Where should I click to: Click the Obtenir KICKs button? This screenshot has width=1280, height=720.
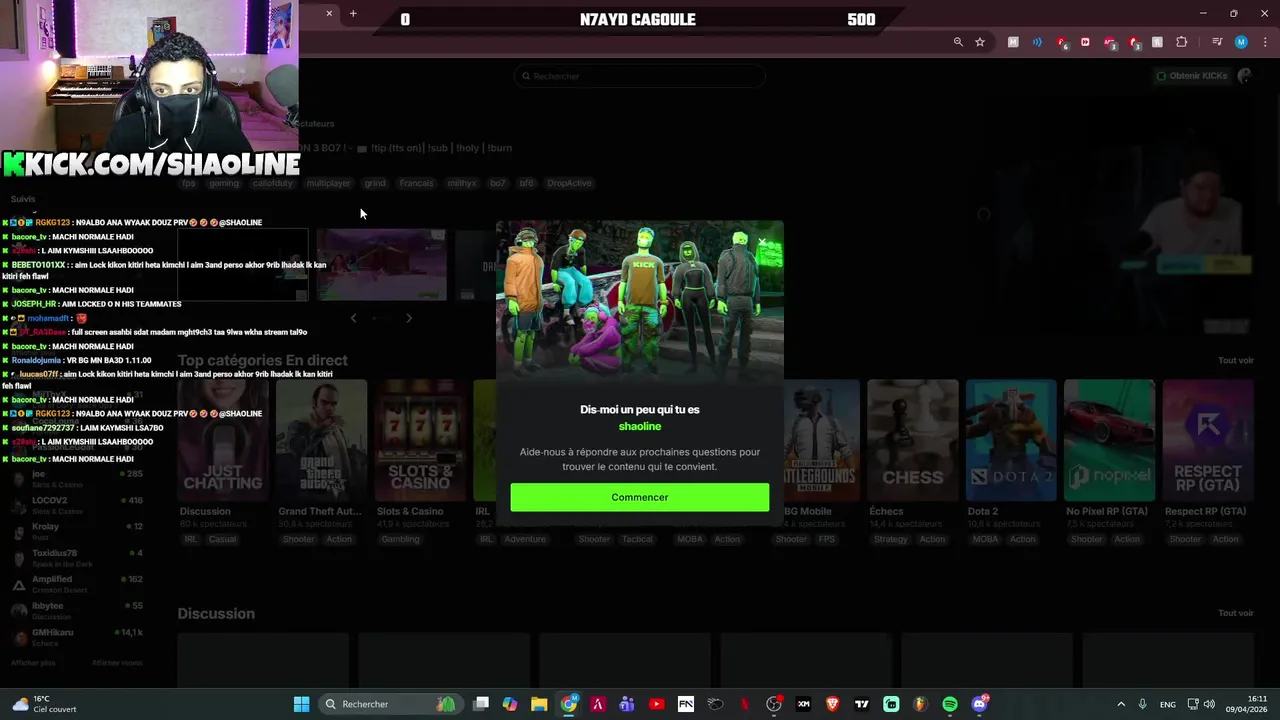pyautogui.click(x=1192, y=76)
